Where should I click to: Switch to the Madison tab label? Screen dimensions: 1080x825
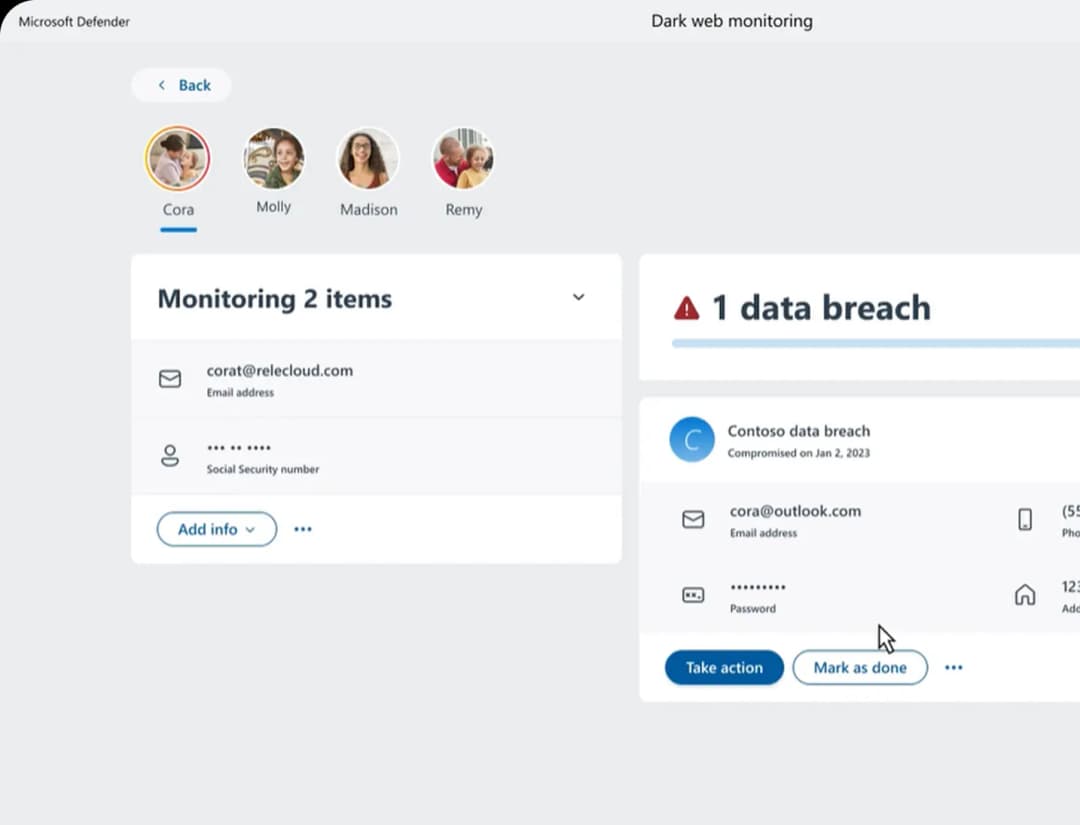point(368,209)
